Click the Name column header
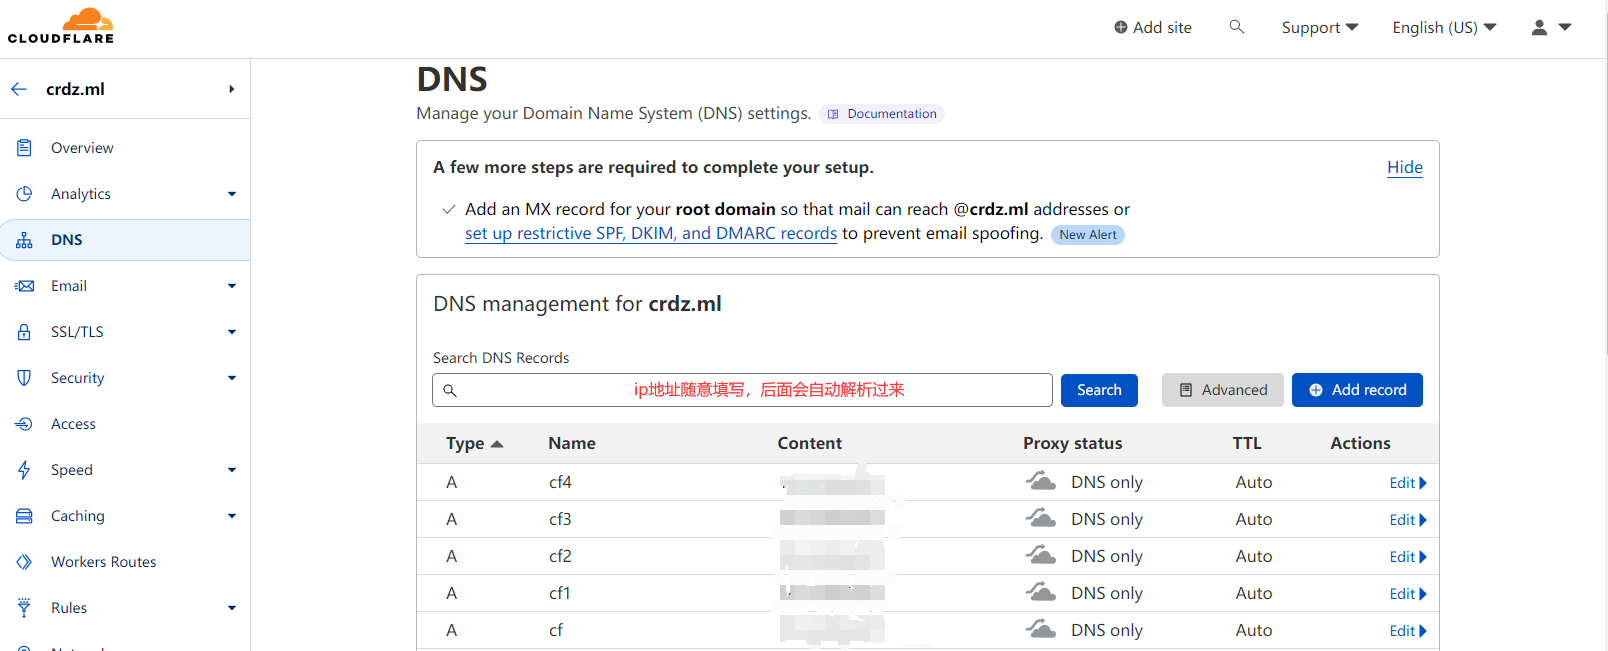 tap(572, 443)
